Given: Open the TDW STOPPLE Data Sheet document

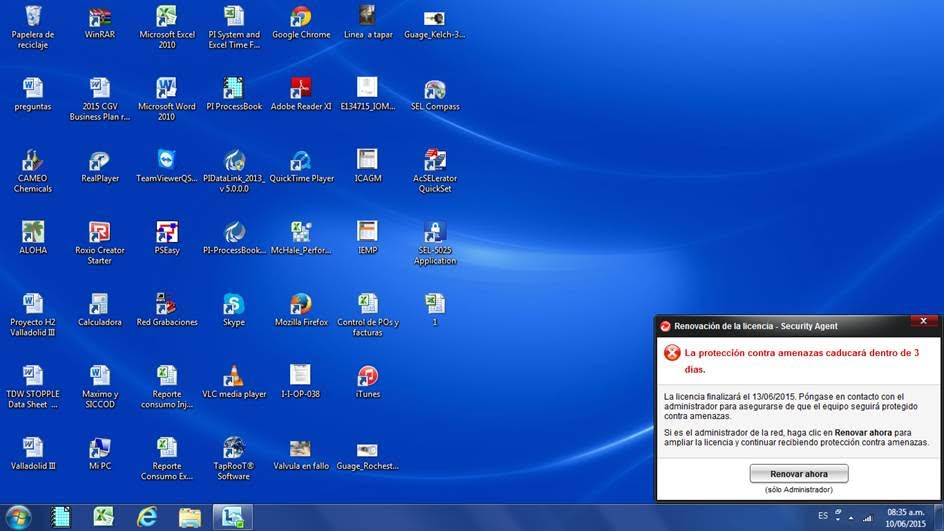Looking at the screenshot, I should pyautogui.click(x=33, y=386).
